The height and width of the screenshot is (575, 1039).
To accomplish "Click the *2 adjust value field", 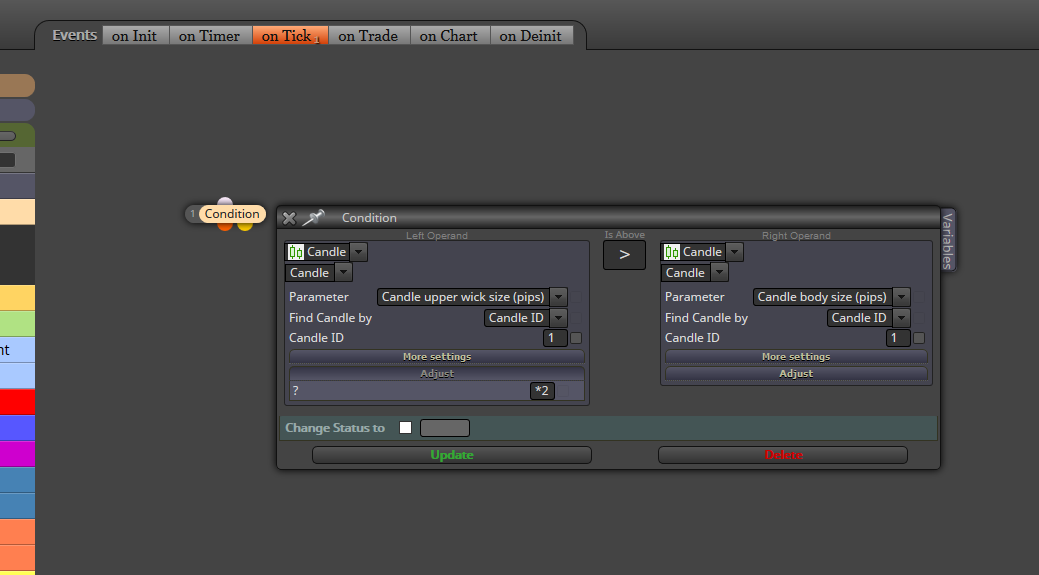I will 542,391.
